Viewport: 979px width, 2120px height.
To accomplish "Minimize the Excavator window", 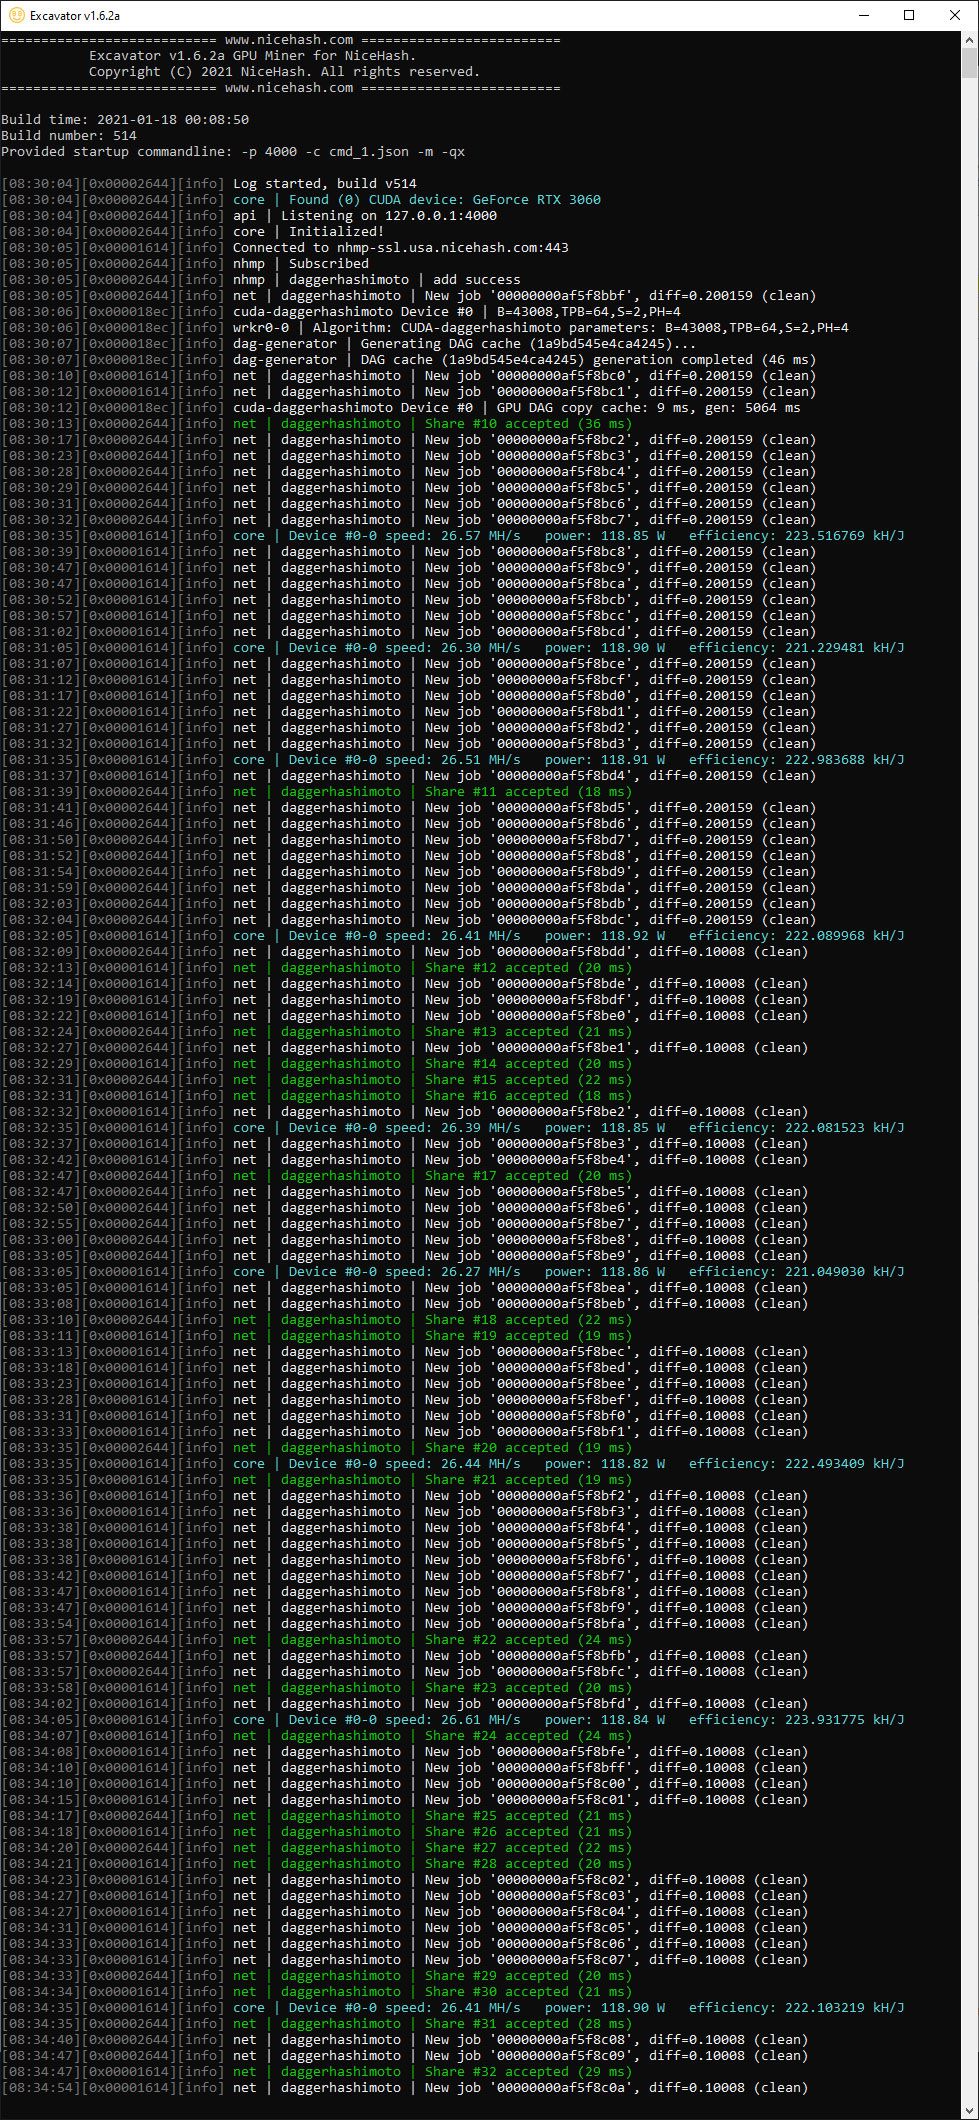I will pos(864,15).
